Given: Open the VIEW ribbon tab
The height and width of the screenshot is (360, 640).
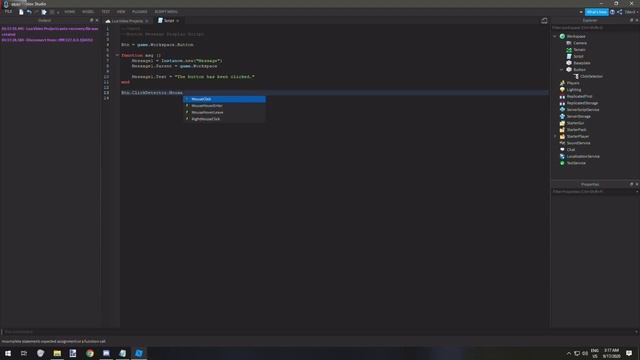Looking at the screenshot, I should point(121,12).
